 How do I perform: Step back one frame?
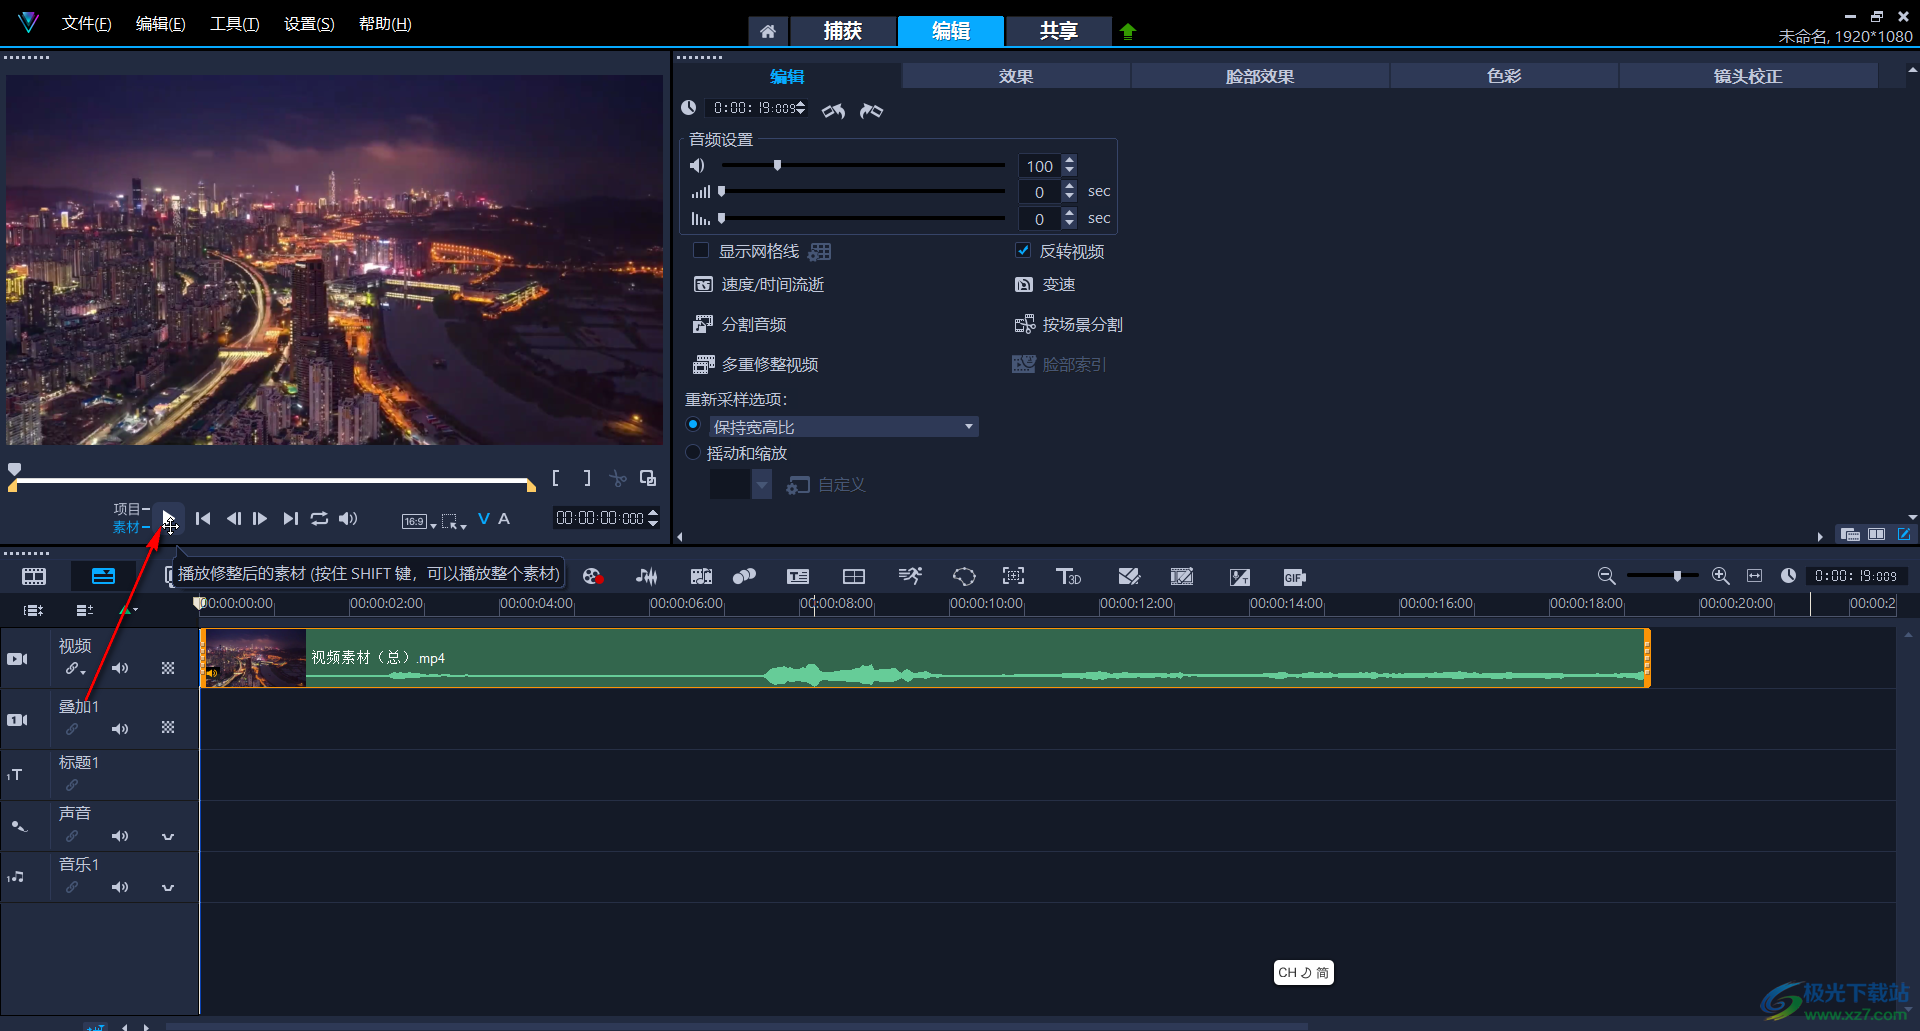pos(233,518)
